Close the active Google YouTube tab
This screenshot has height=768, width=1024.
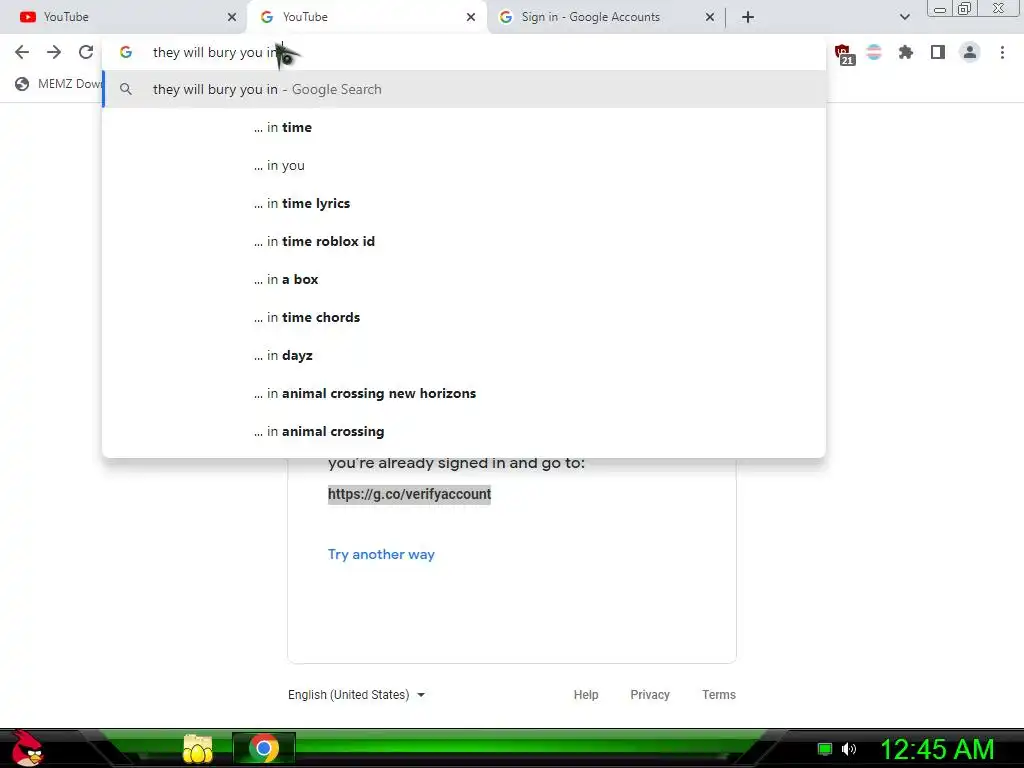pyautogui.click(x=471, y=17)
